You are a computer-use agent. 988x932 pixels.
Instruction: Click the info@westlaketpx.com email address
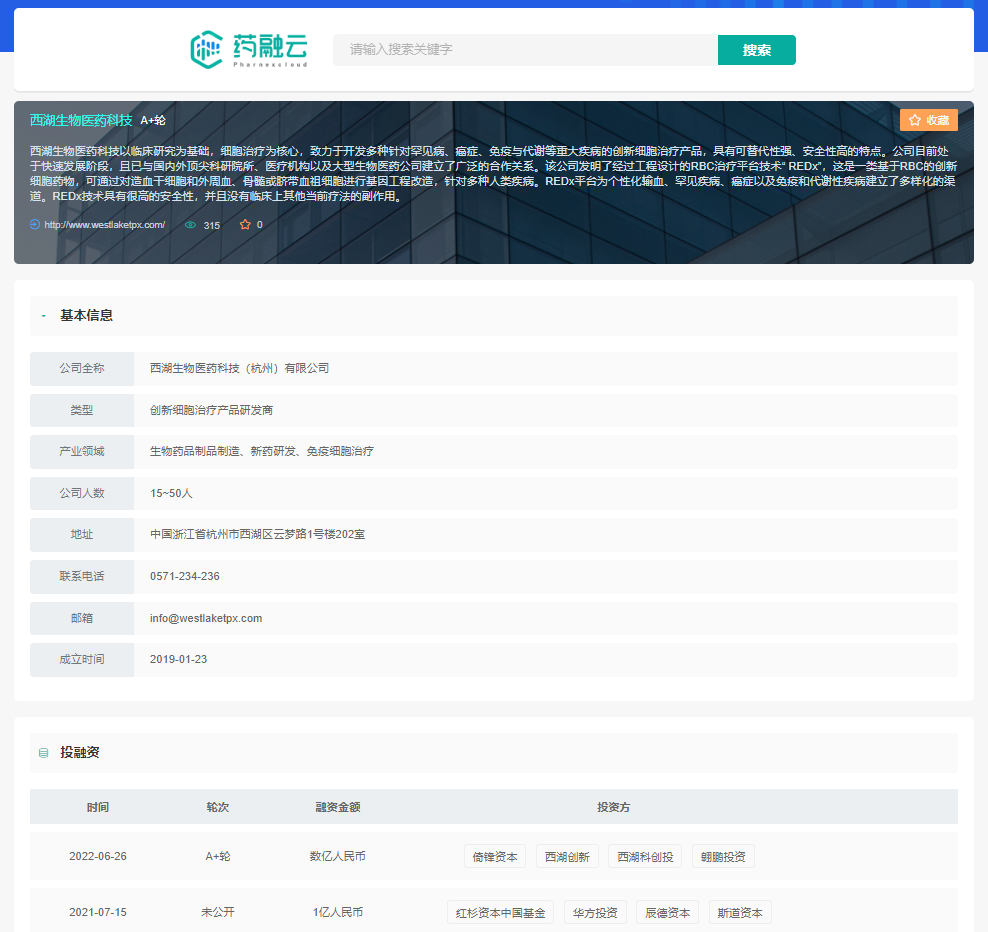(x=206, y=618)
